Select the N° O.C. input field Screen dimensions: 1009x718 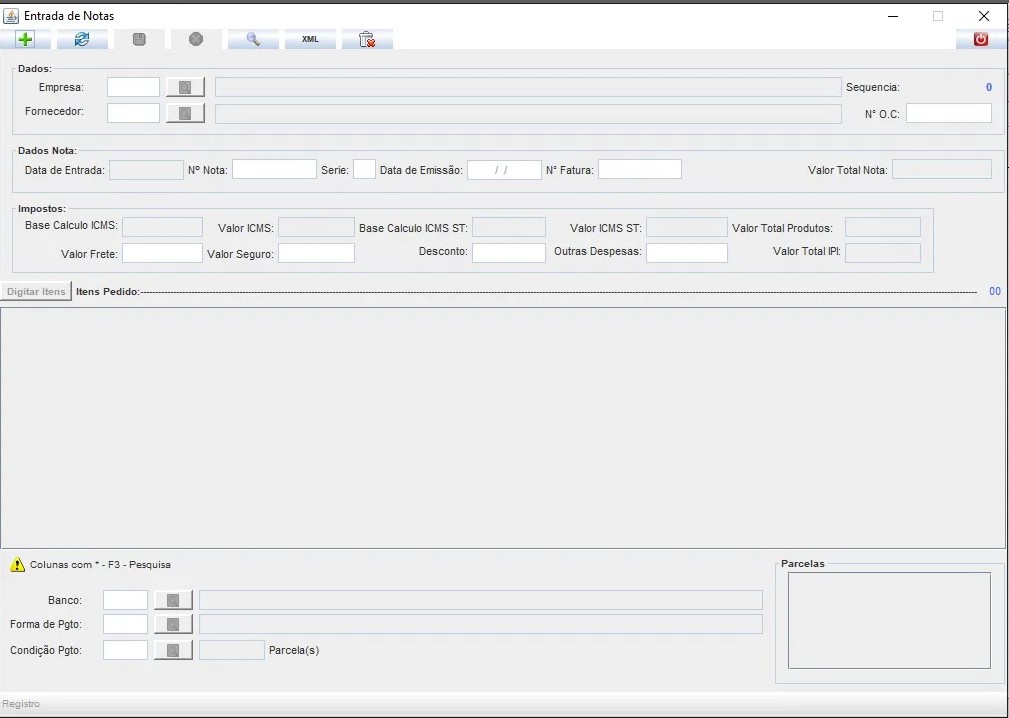(948, 113)
